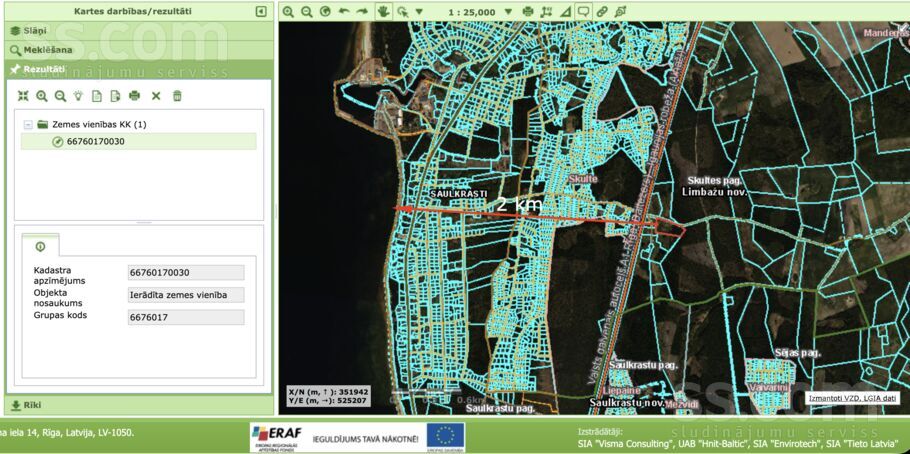Select the coordinate measure tool
This screenshot has width=910, height=454.
click(x=546, y=12)
